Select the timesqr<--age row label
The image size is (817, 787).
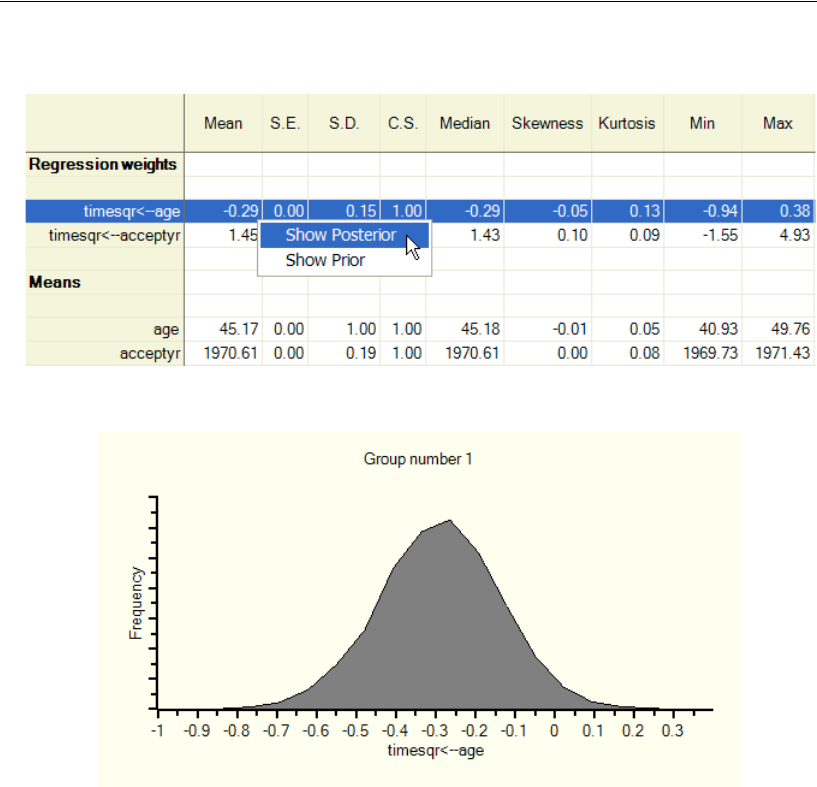pyautogui.click(x=132, y=211)
